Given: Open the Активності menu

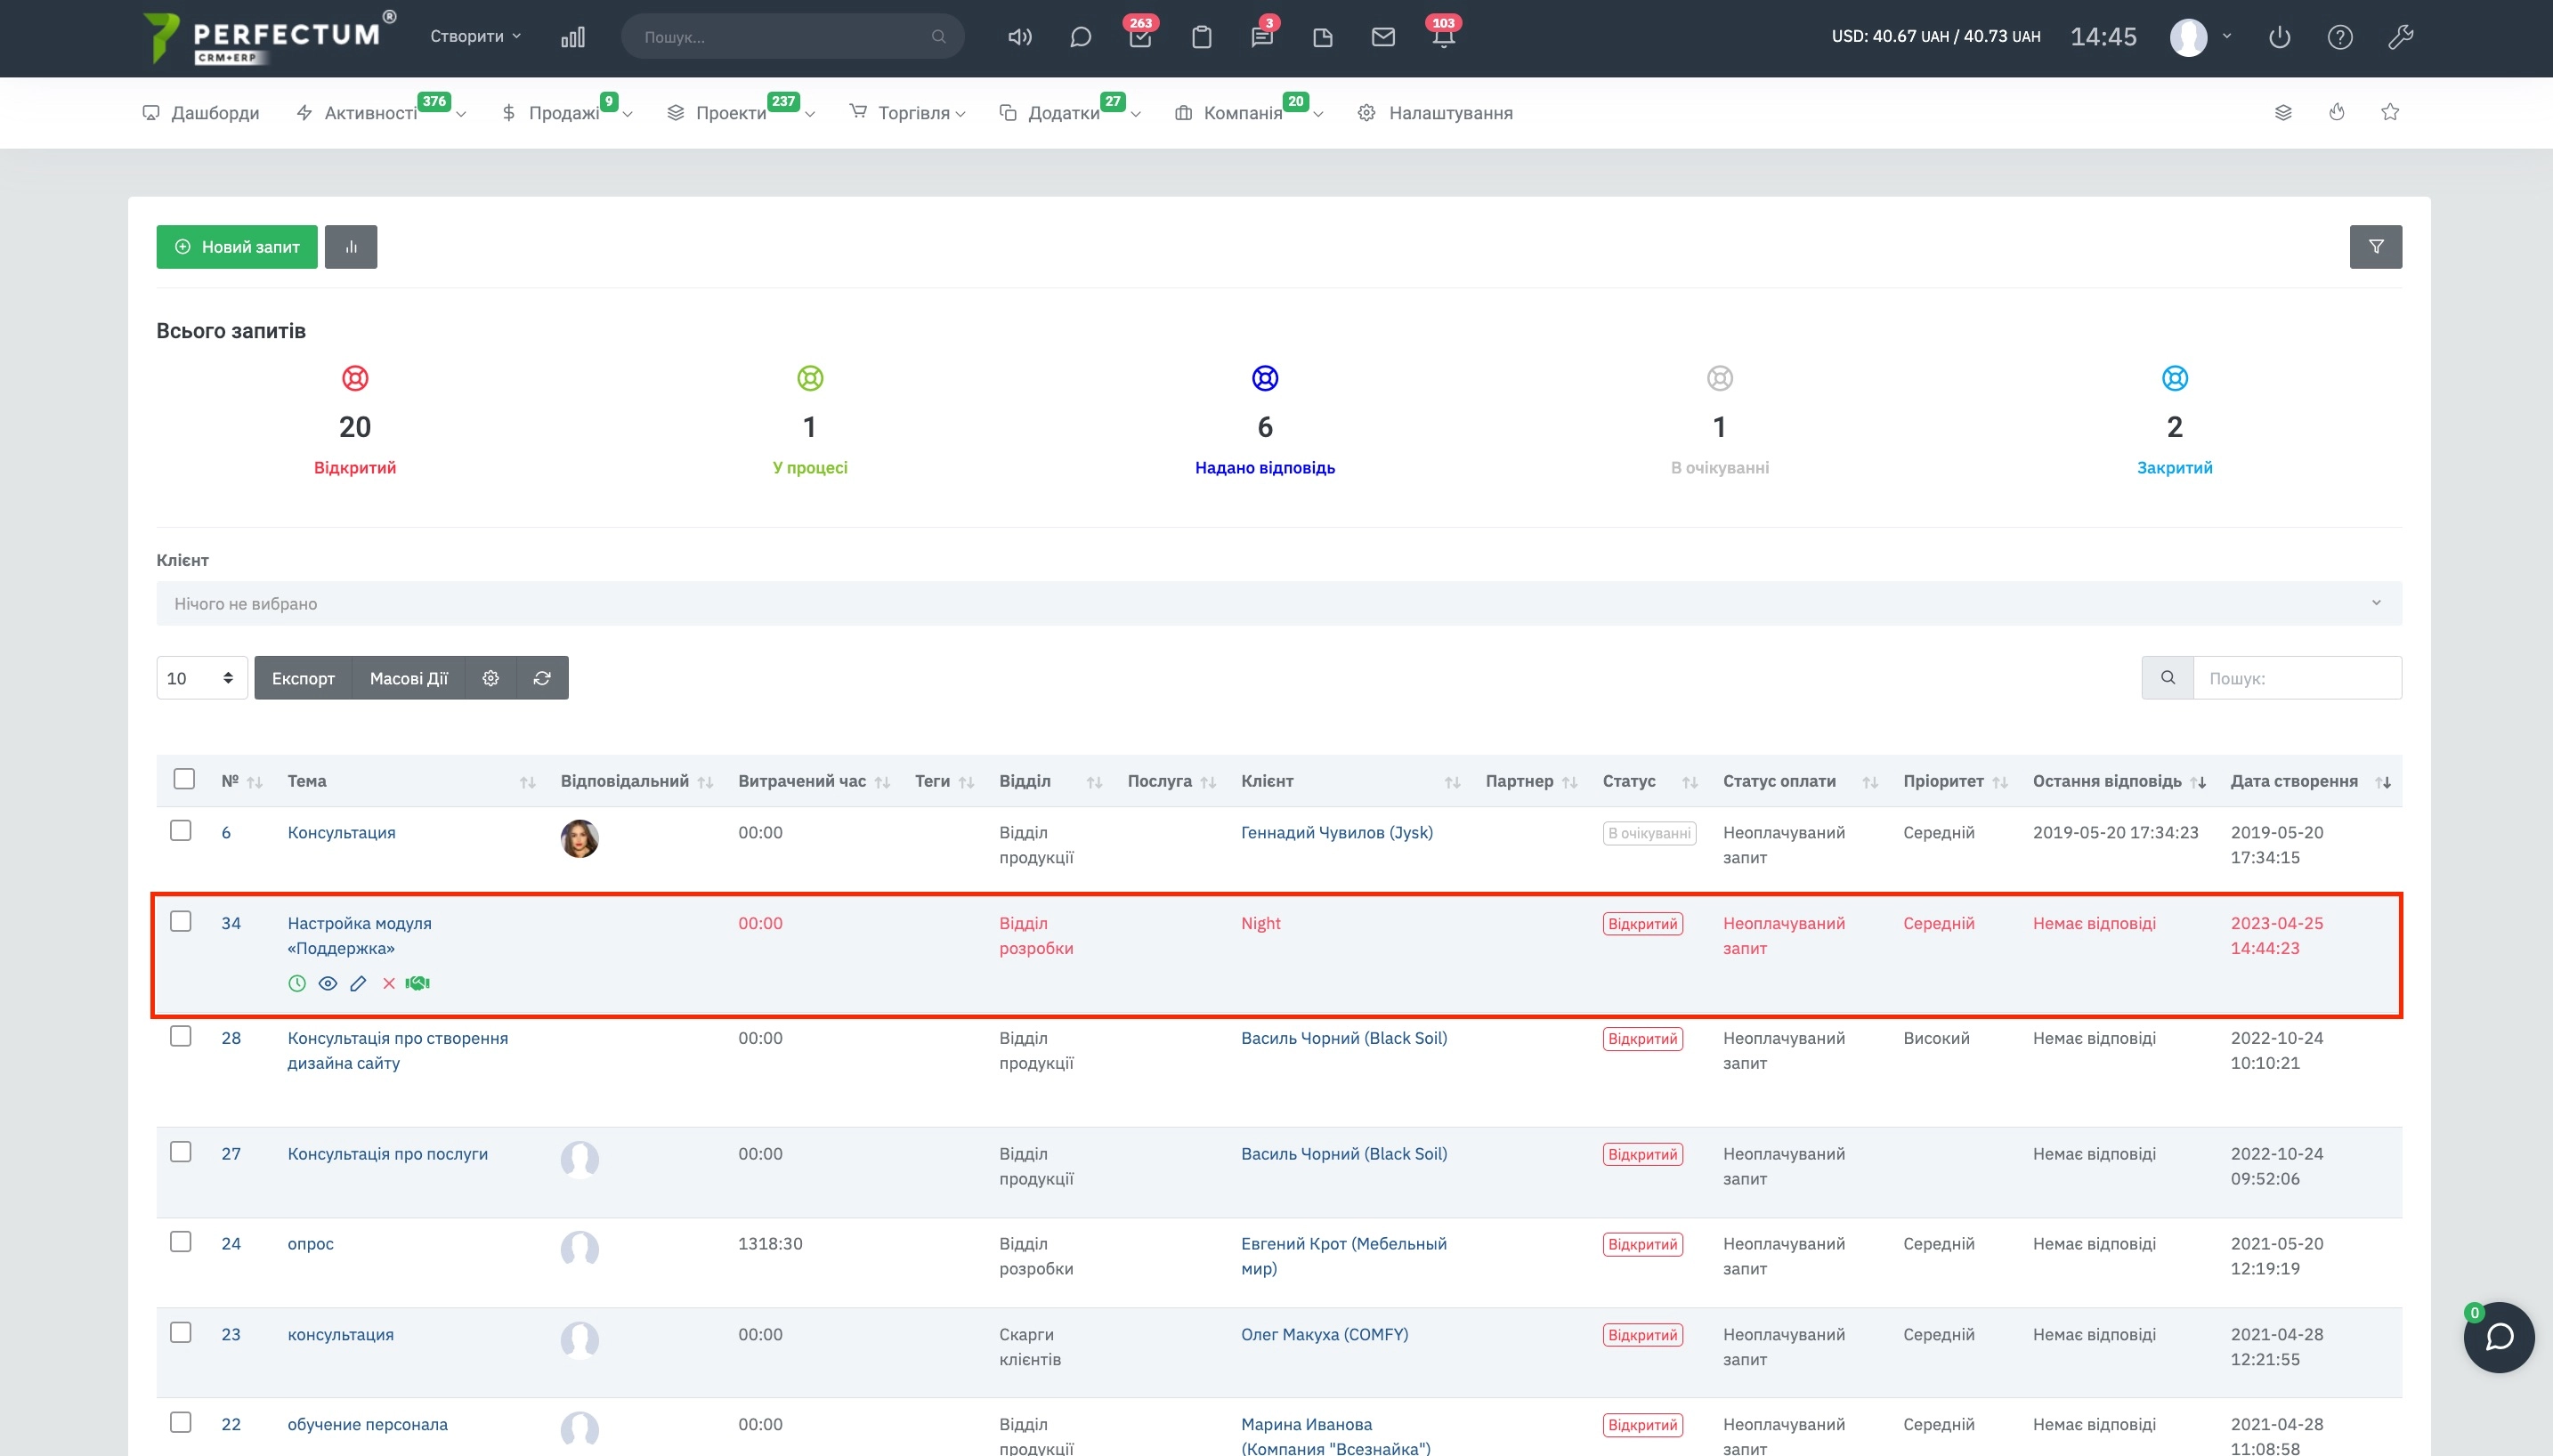Looking at the screenshot, I should 381,113.
